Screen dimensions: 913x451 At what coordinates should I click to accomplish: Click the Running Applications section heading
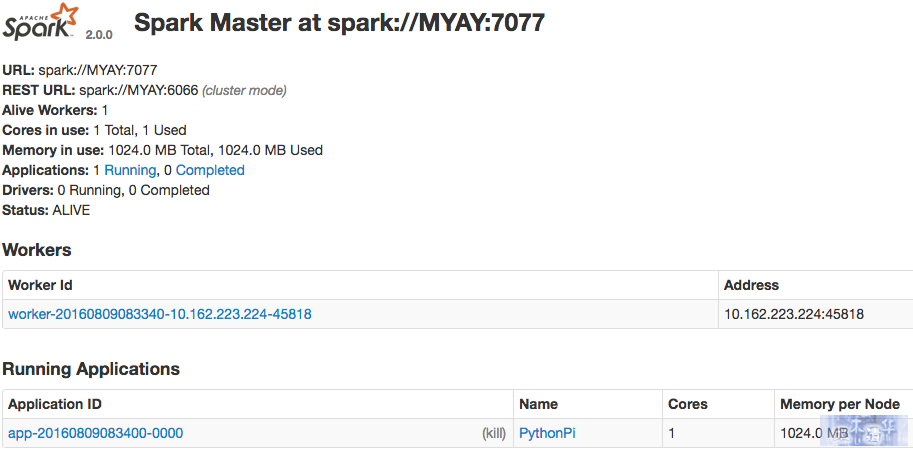[x=91, y=369]
